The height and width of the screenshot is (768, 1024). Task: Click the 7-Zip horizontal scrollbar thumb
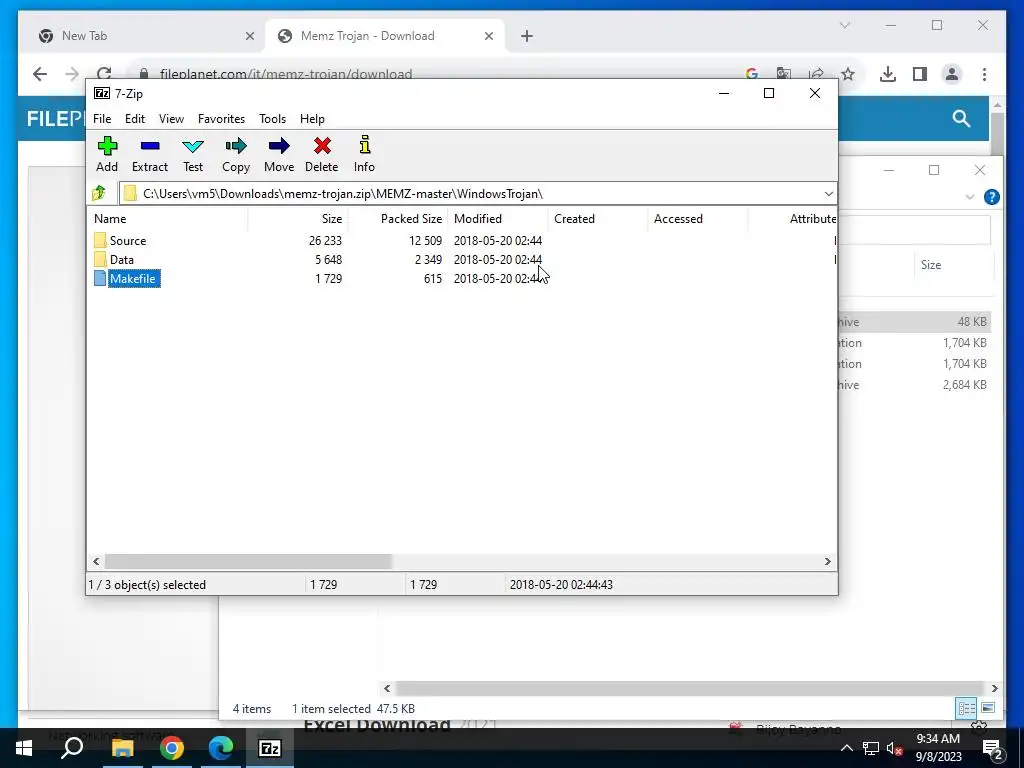(x=248, y=562)
